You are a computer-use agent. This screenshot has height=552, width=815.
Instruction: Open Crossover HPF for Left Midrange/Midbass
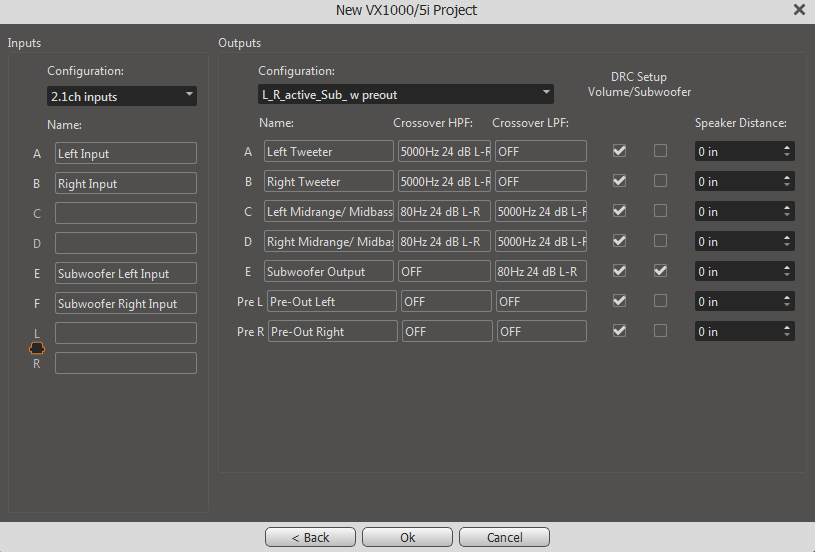(x=444, y=212)
